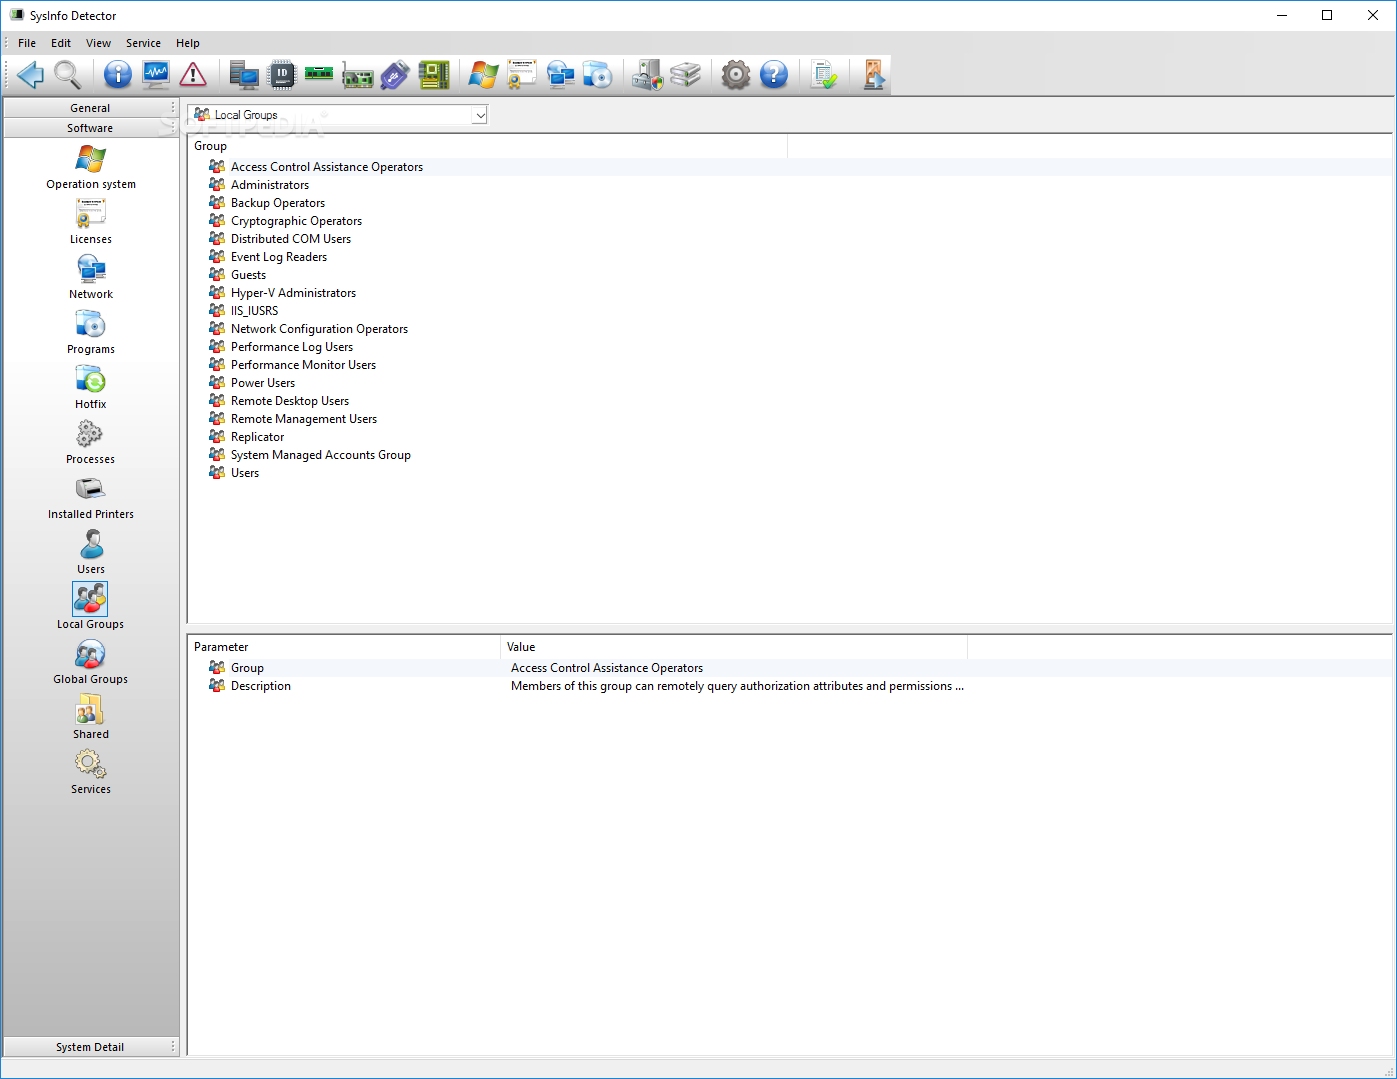
Task: Click the blue question mark help icon
Action: point(774,75)
